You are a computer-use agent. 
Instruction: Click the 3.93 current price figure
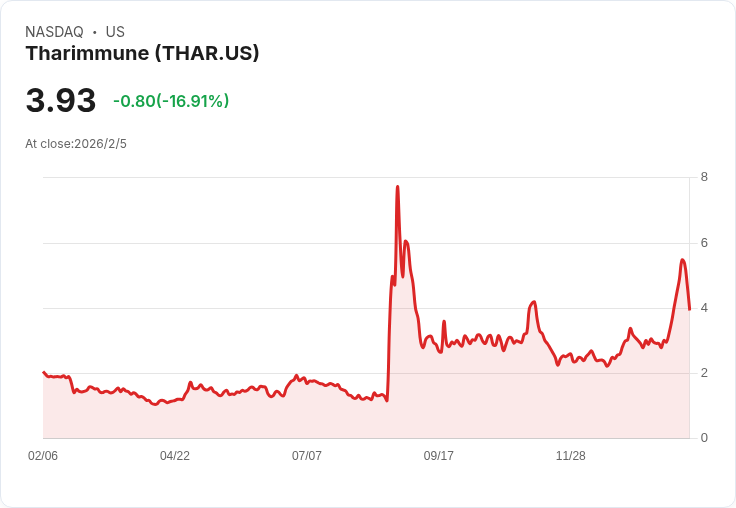(61, 100)
